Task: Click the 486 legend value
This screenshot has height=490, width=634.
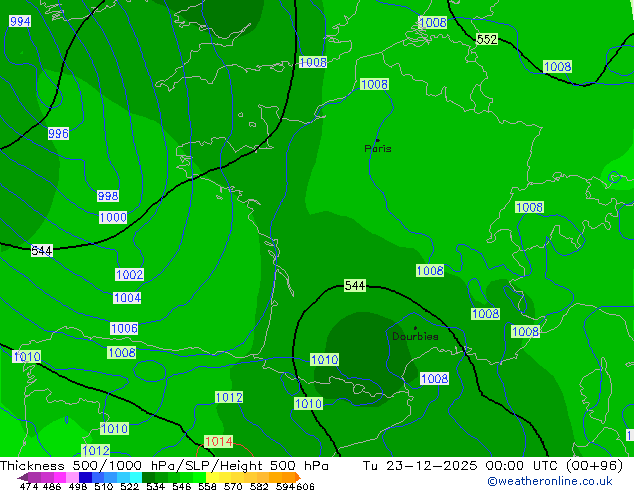Action: click(52, 486)
